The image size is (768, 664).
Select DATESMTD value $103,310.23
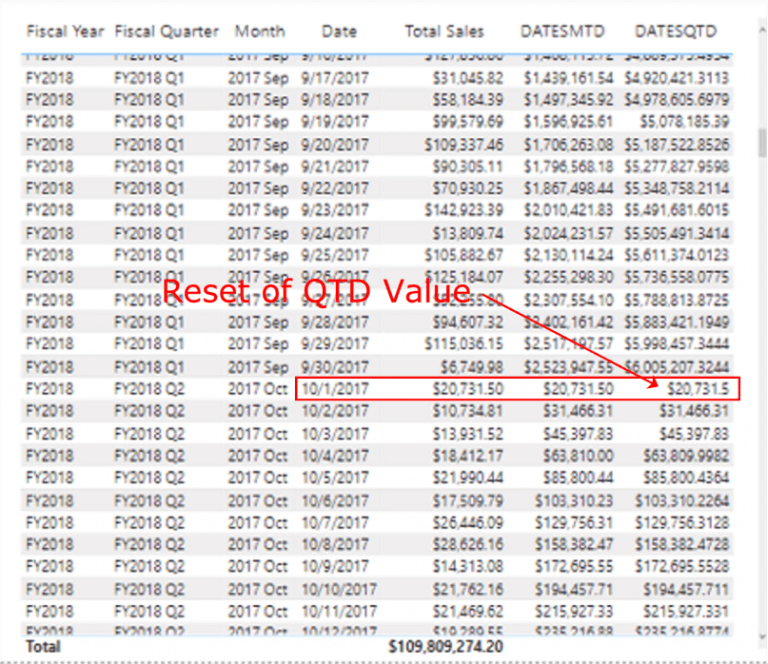pyautogui.click(x=574, y=500)
